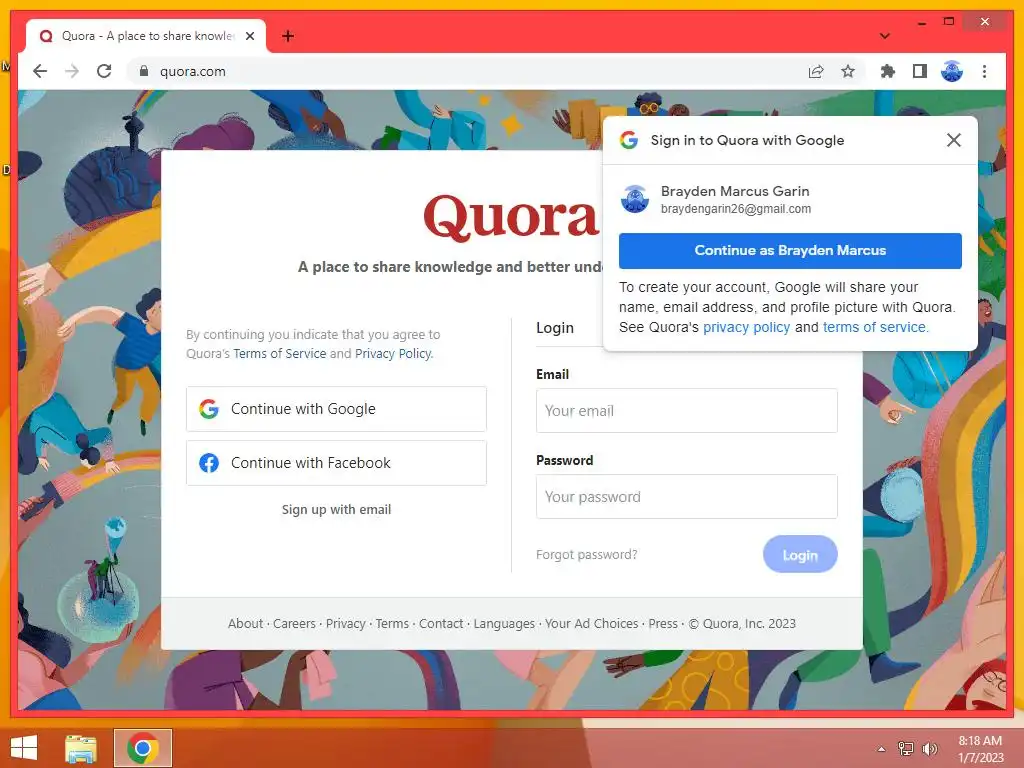Open the Languages footer link
1024x768 pixels.
pos(504,624)
